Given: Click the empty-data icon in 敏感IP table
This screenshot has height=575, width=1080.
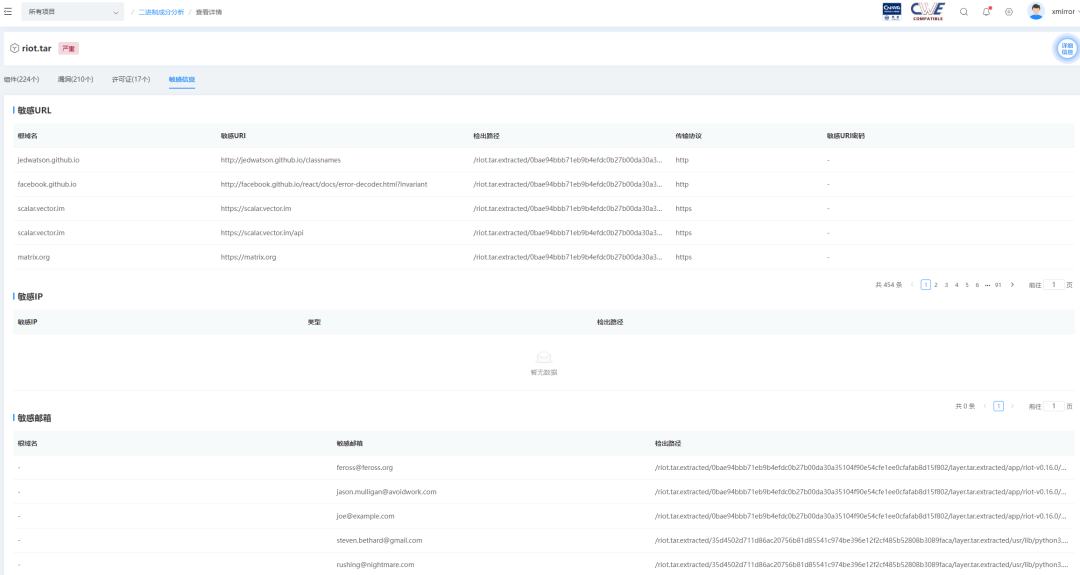Looking at the screenshot, I should tap(543, 357).
